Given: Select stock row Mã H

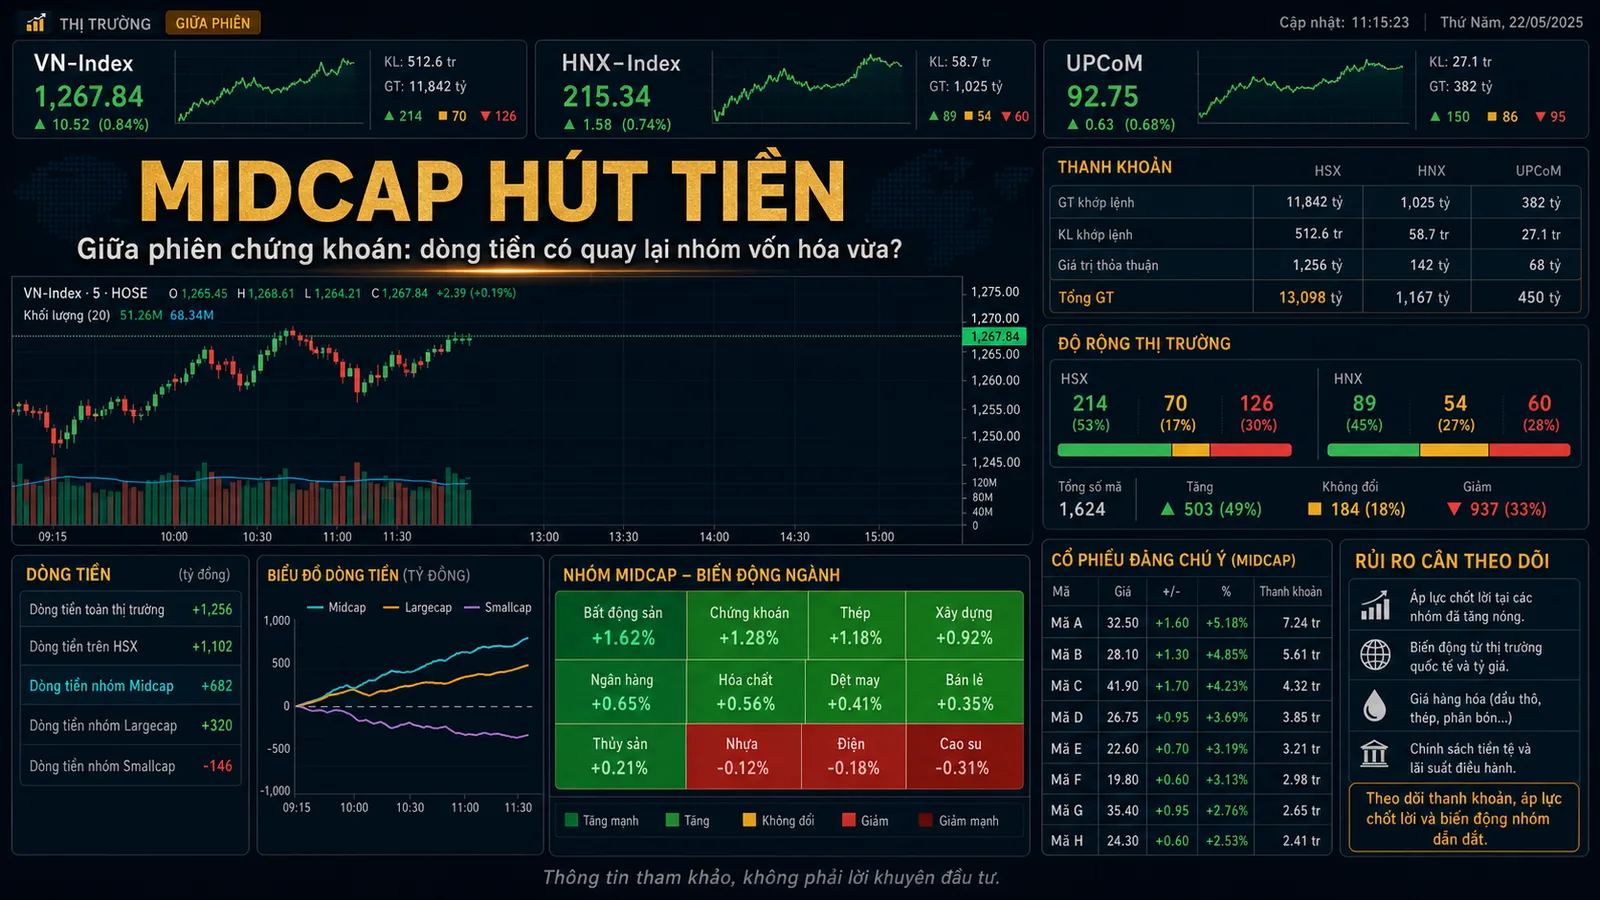Looking at the screenshot, I should click(x=1186, y=841).
